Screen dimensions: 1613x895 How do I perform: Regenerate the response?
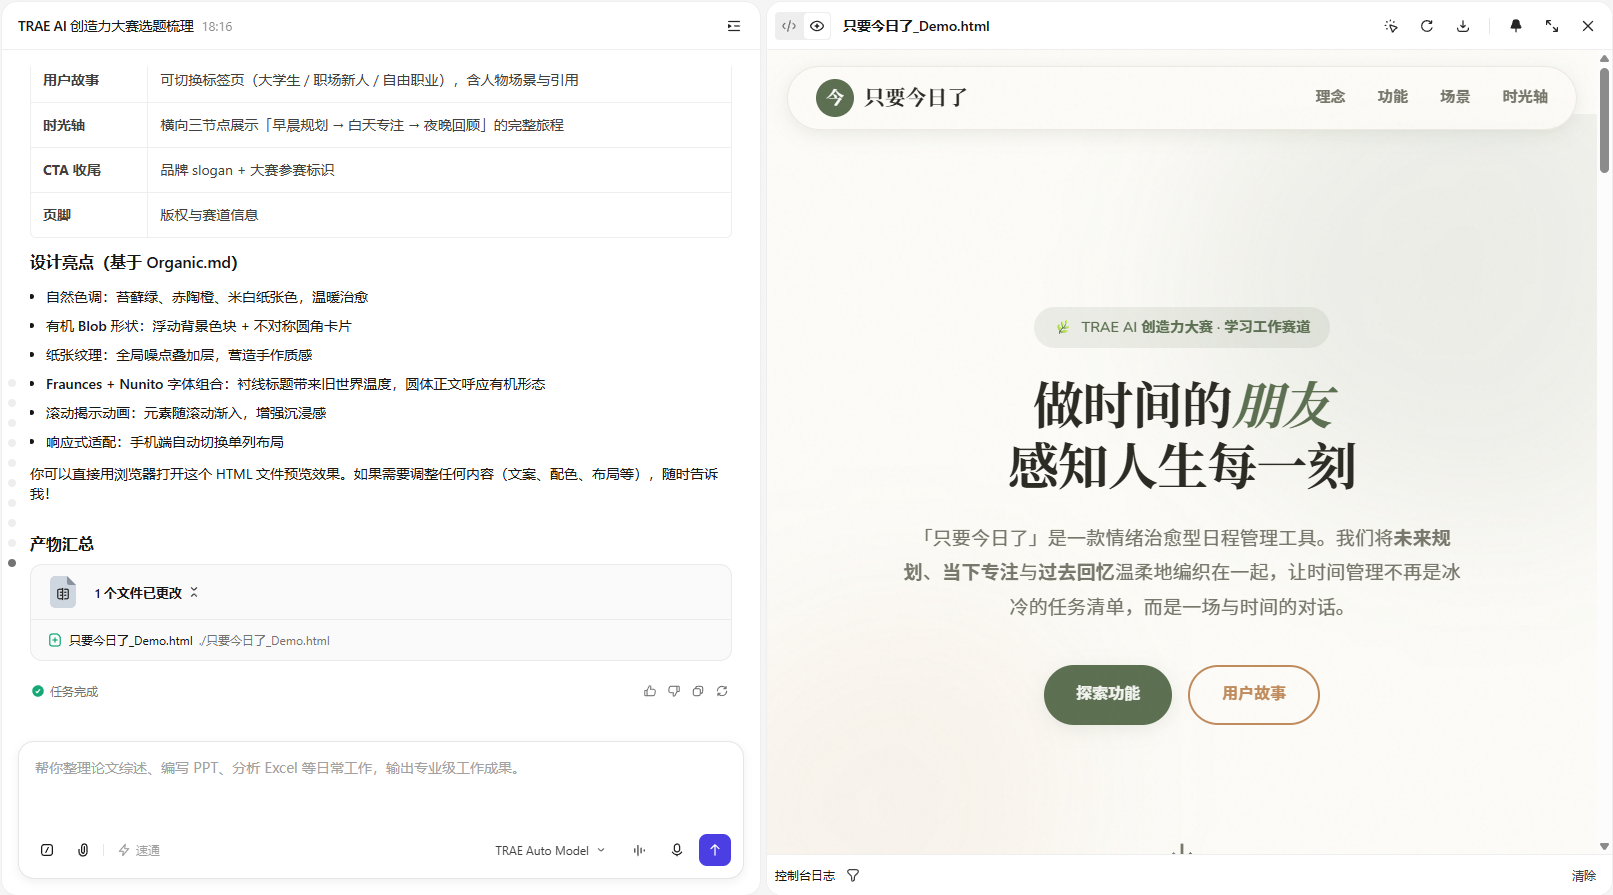coord(722,691)
